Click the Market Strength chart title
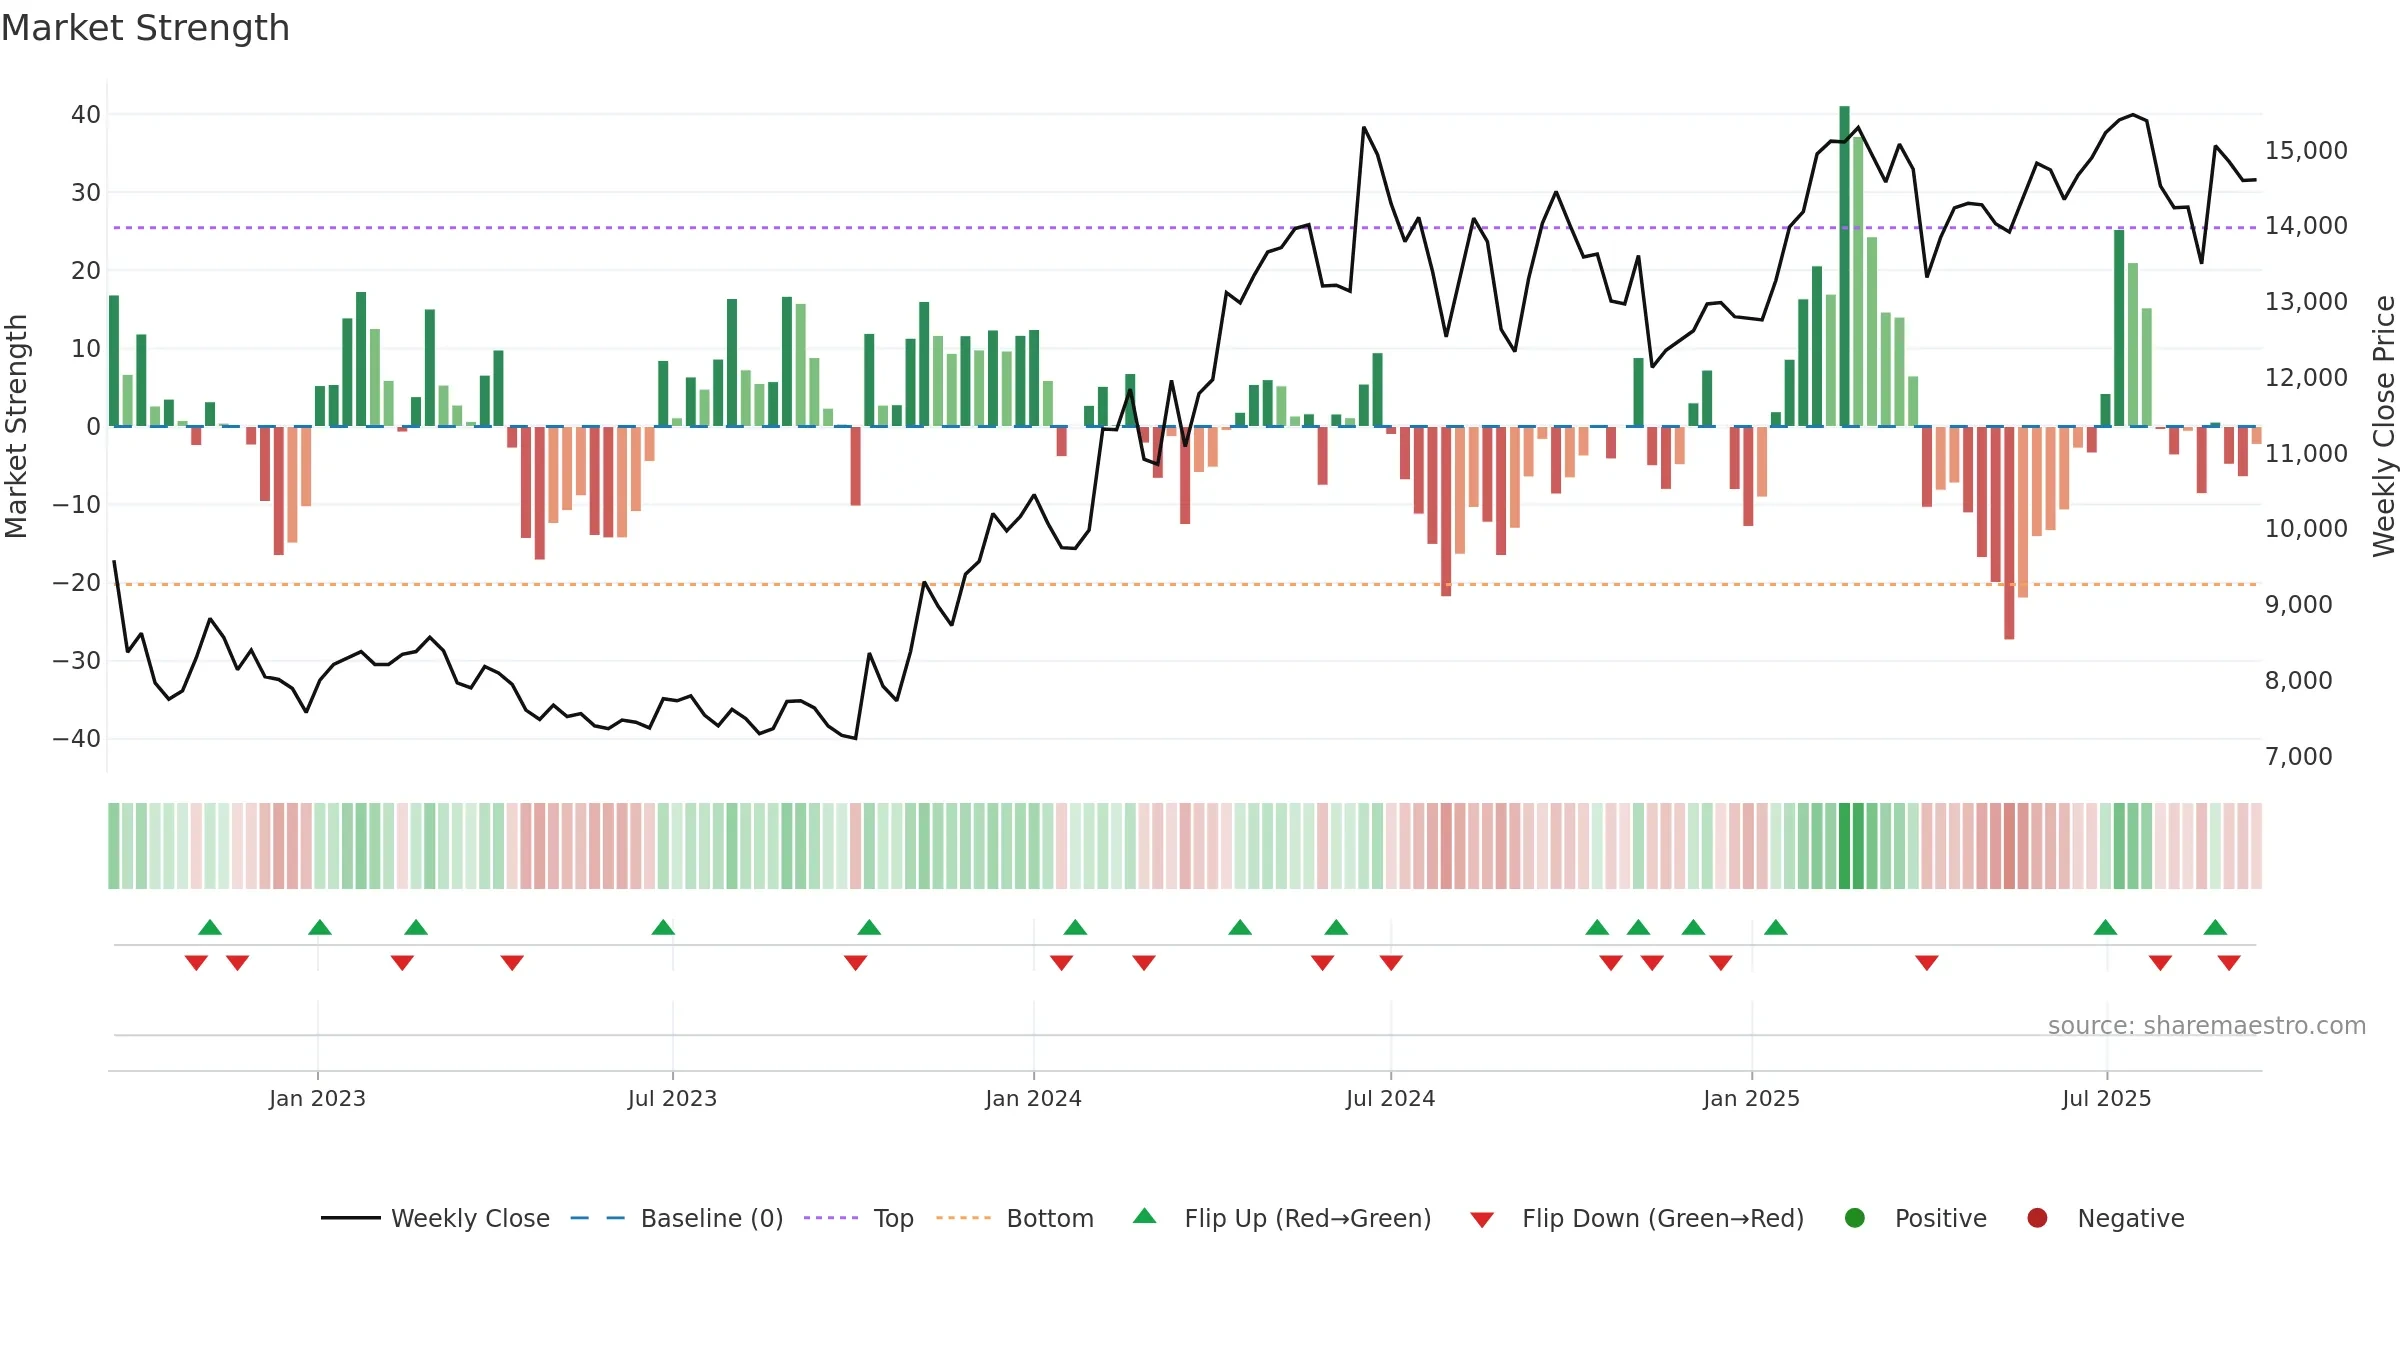2400x1350 pixels. pos(145,28)
